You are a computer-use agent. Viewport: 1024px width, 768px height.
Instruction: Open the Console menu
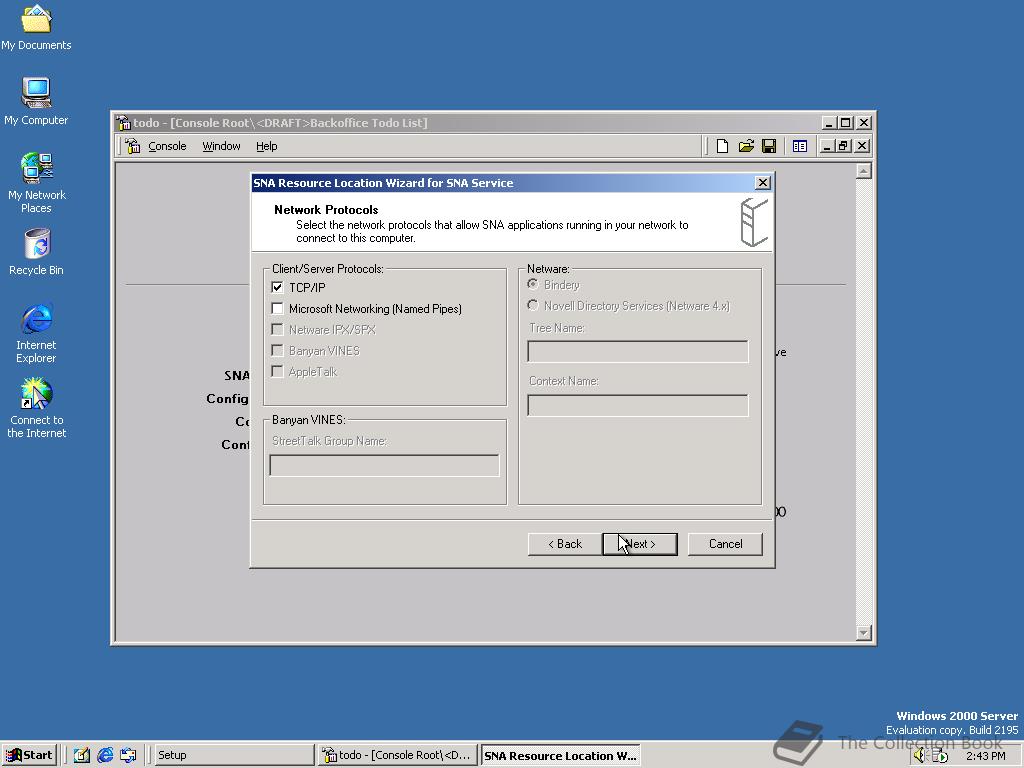[x=167, y=146]
